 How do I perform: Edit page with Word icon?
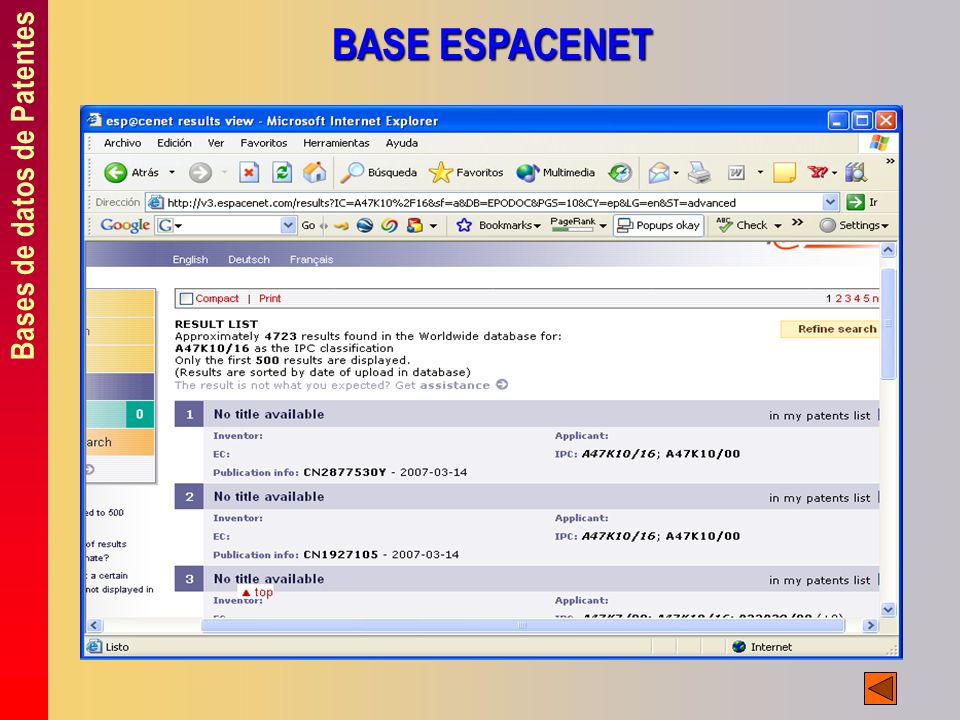[736, 173]
